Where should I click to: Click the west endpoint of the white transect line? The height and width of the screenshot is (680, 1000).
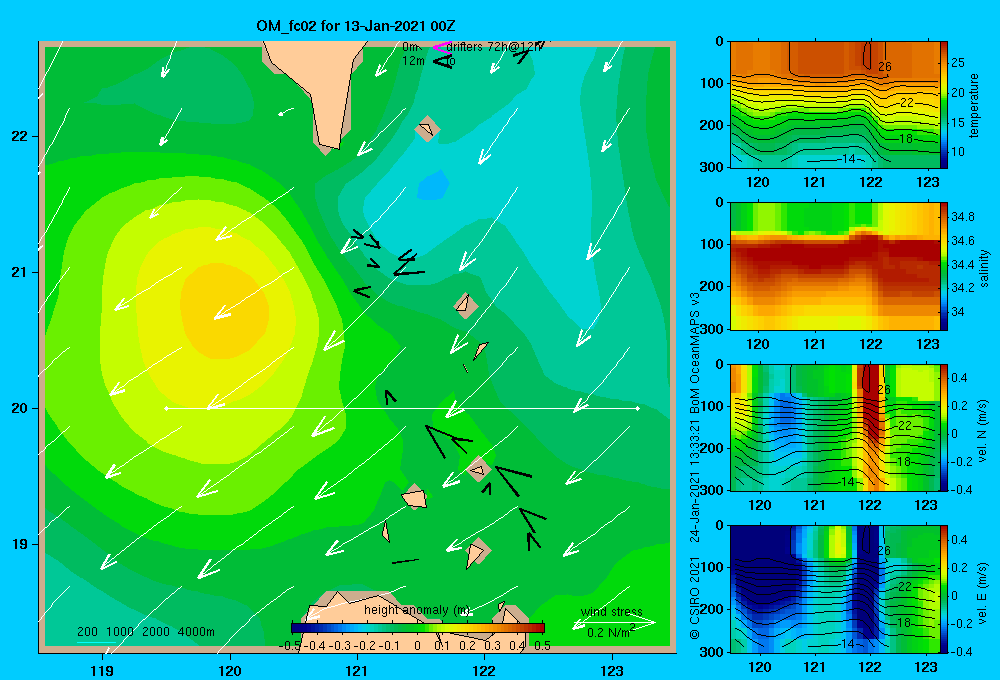166,408
